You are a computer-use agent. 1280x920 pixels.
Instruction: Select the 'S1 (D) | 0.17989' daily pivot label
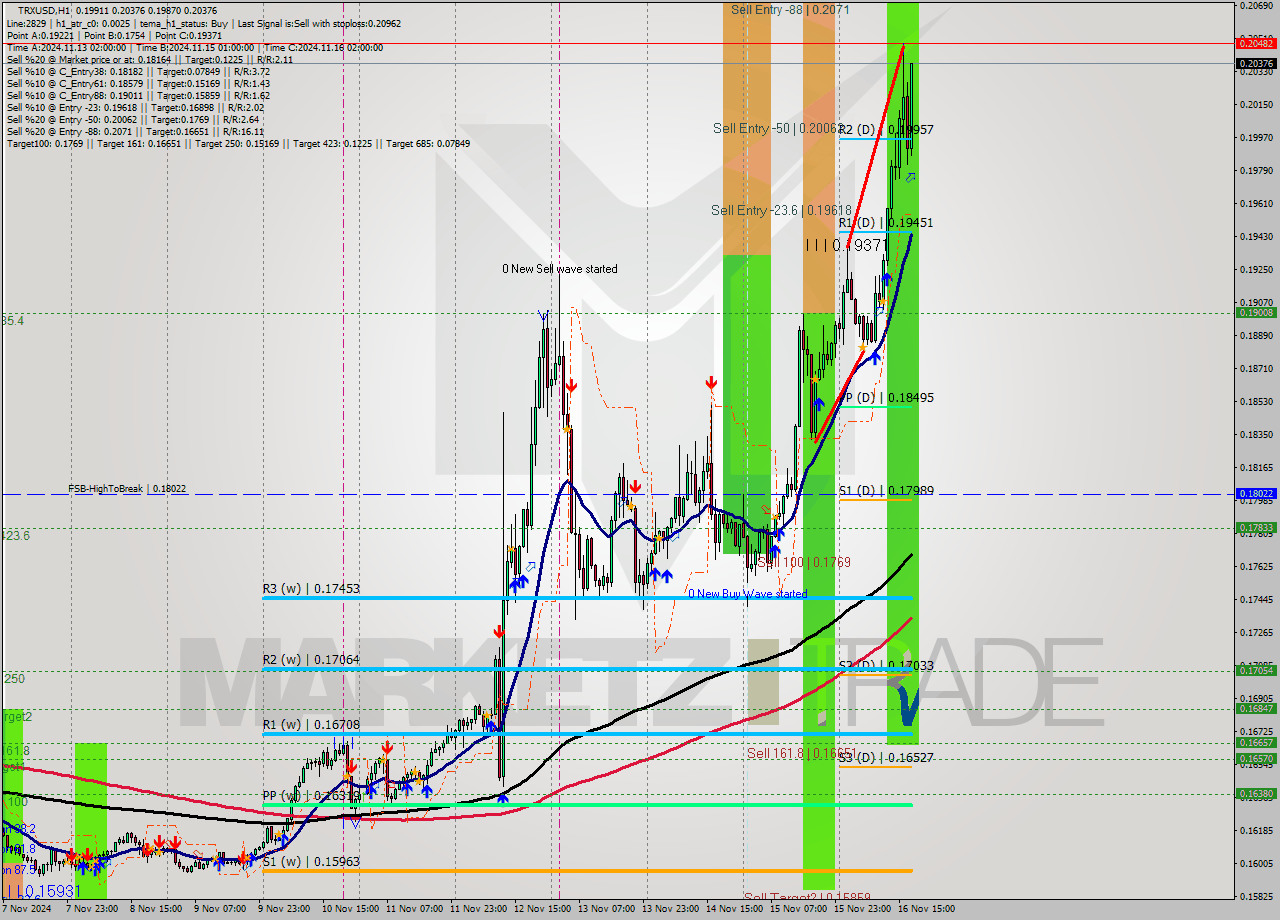coord(886,490)
